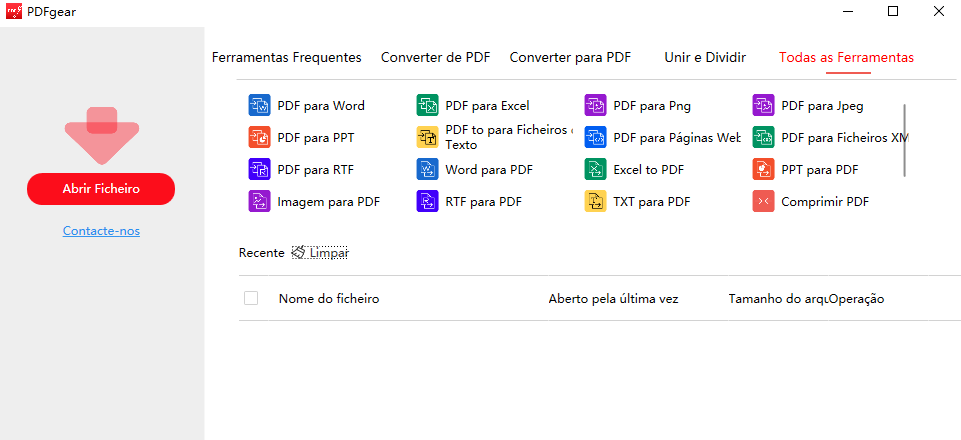Open the Contacte-nos link

101,231
